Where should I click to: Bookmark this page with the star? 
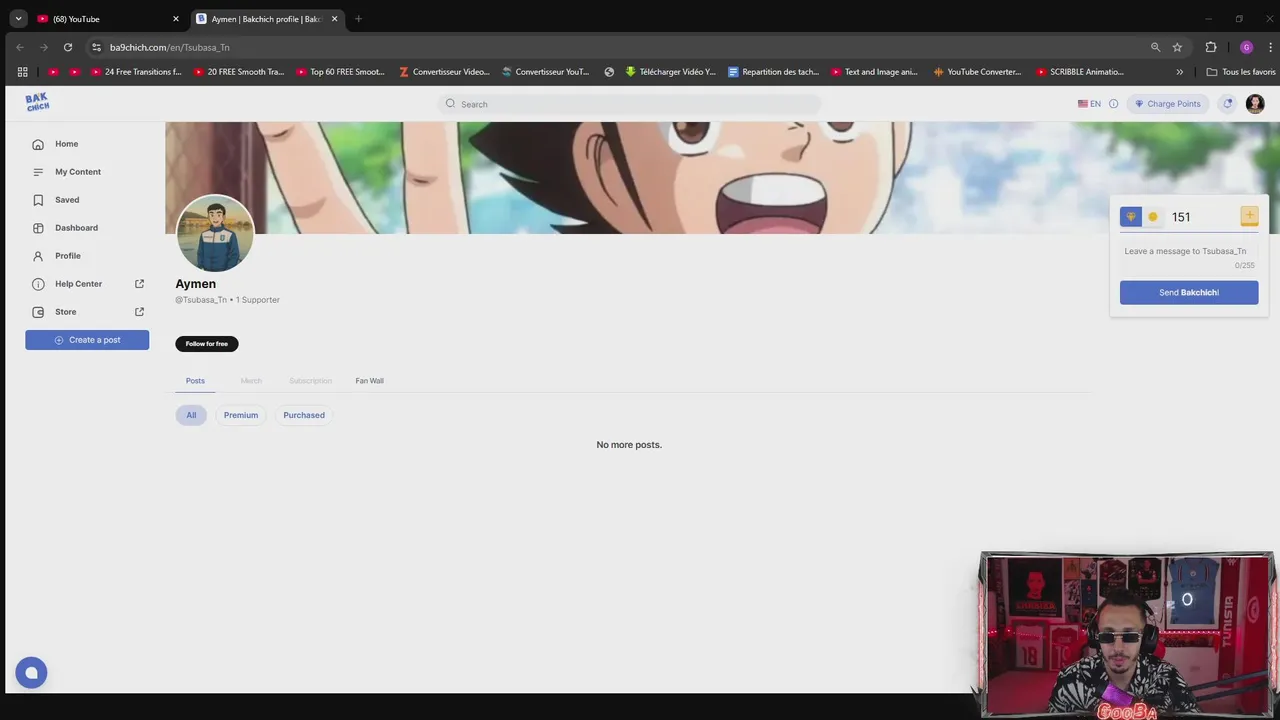tap(1177, 47)
